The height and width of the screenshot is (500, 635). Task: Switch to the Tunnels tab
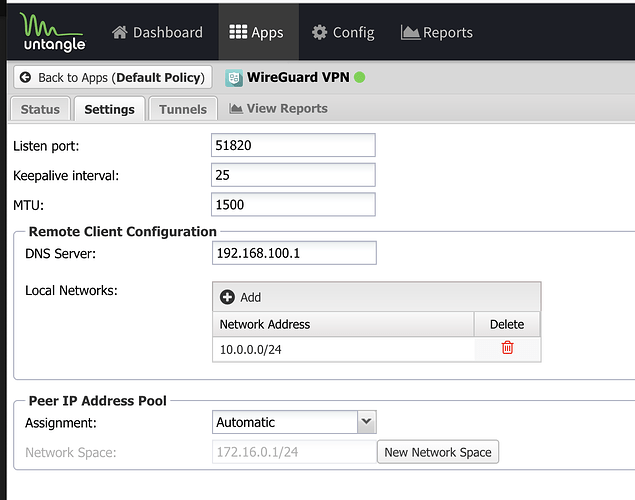pos(183,109)
